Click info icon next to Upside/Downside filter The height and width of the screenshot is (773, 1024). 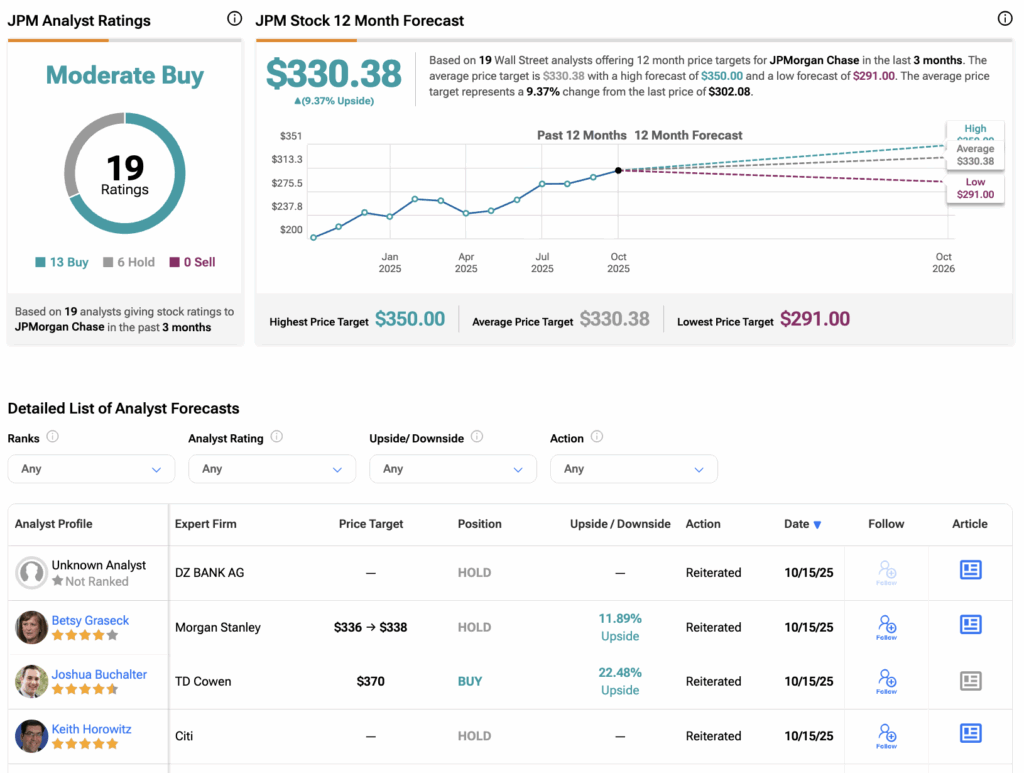click(x=477, y=437)
